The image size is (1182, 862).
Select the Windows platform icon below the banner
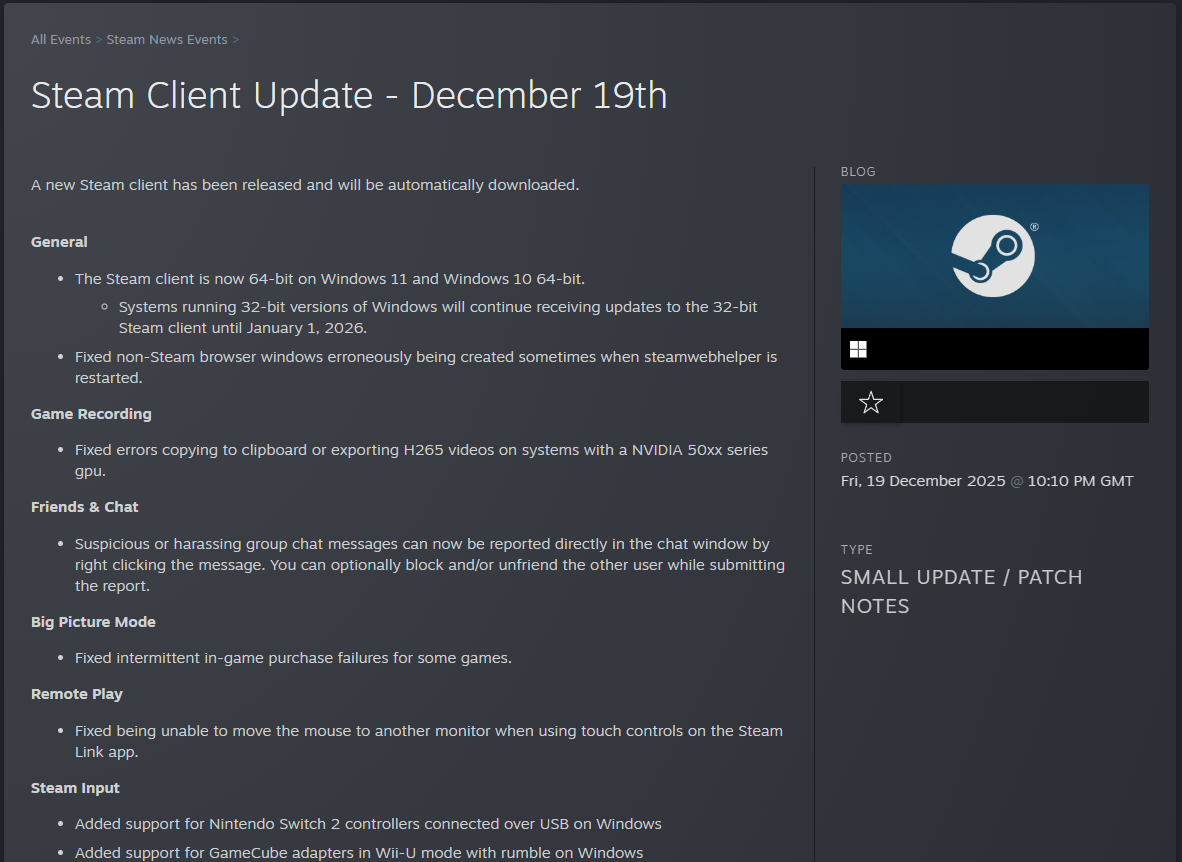(858, 348)
